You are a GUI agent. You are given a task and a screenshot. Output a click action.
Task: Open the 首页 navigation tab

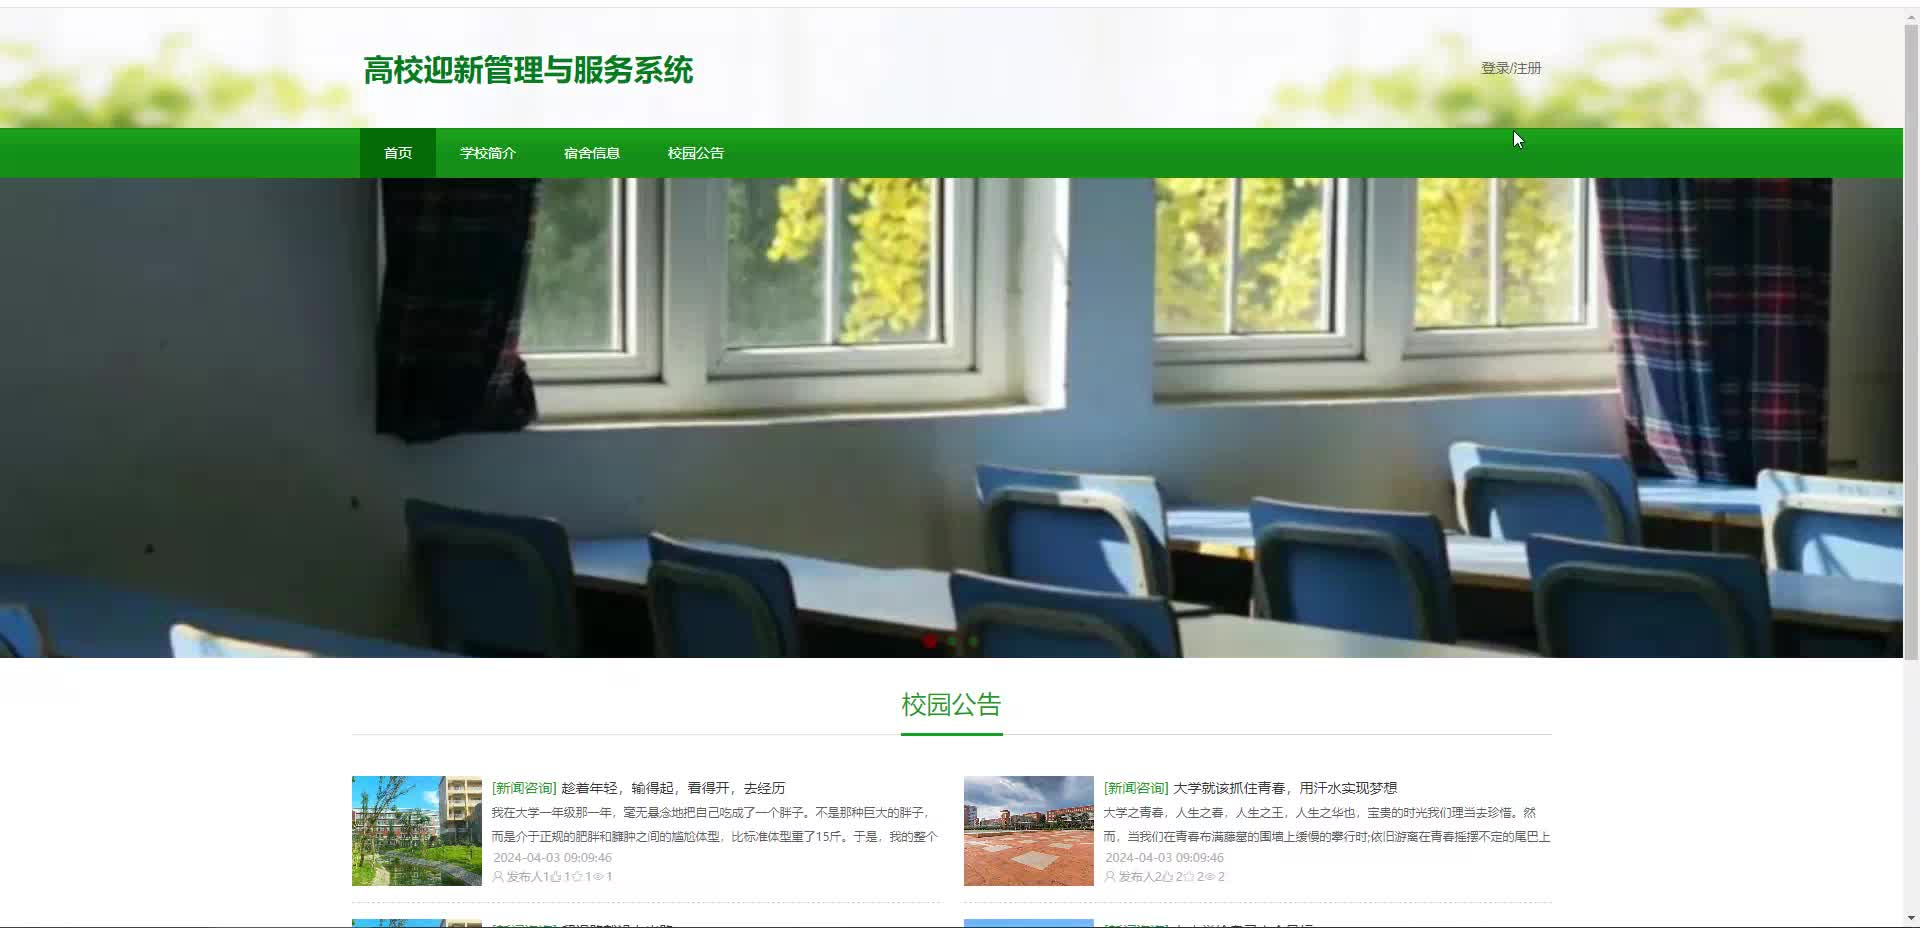(x=398, y=153)
